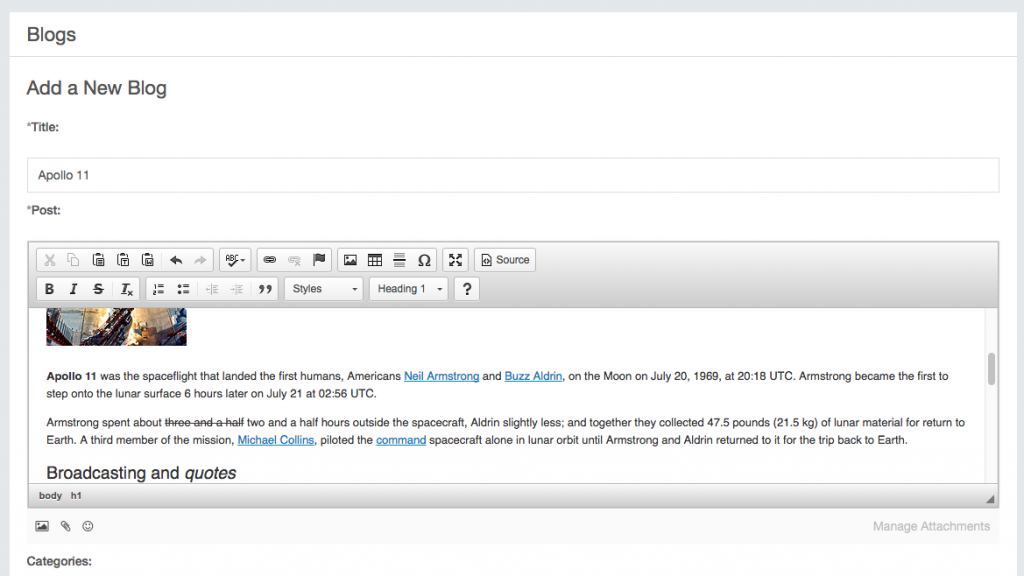Switch to Source view mode

[x=504, y=259]
